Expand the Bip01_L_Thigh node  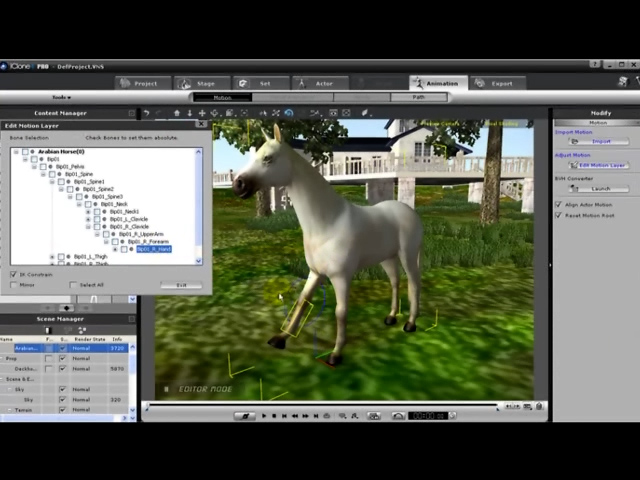click(x=52, y=257)
